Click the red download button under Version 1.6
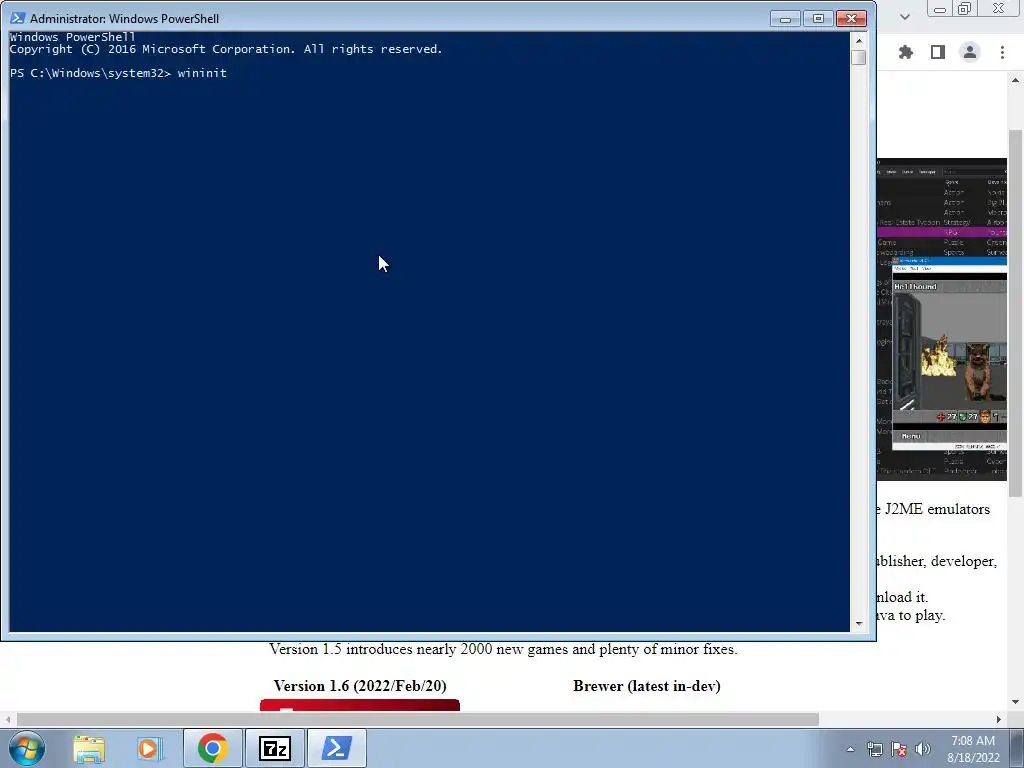 360,705
